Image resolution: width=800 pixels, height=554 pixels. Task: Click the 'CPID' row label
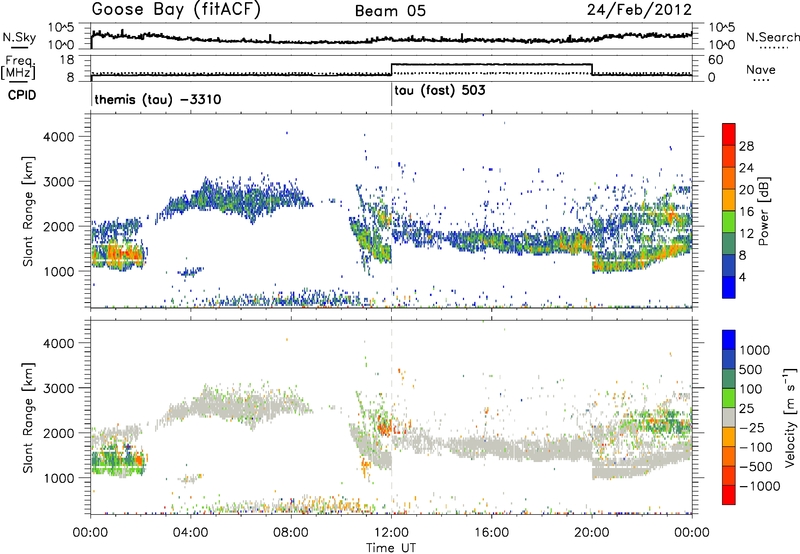(x=22, y=95)
